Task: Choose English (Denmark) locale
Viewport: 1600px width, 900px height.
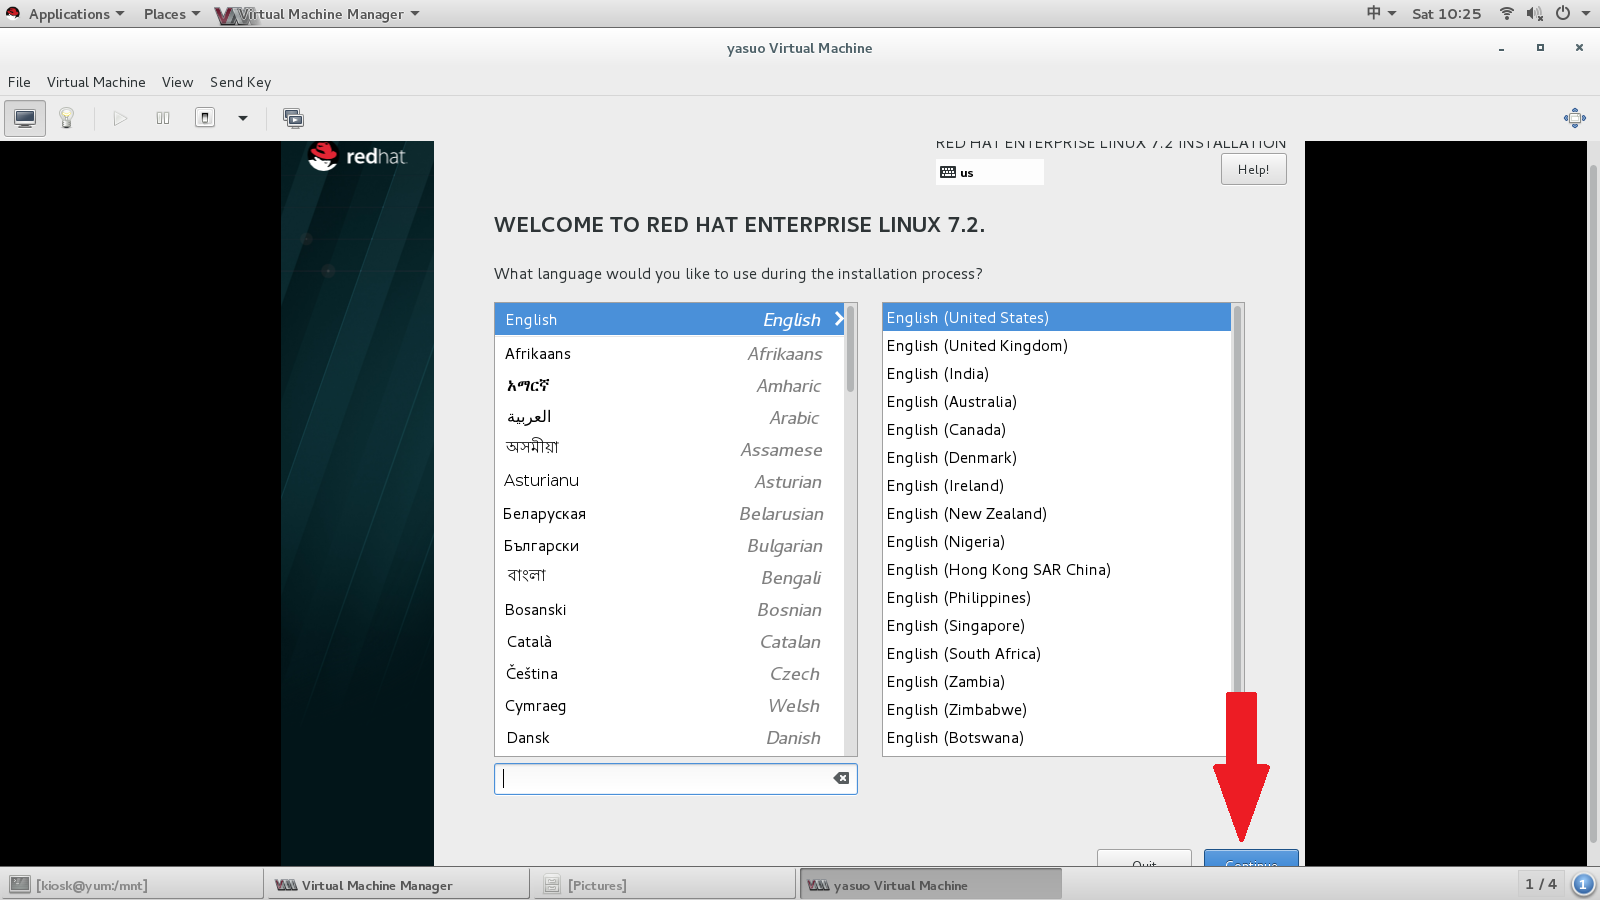Action: click(1057, 458)
